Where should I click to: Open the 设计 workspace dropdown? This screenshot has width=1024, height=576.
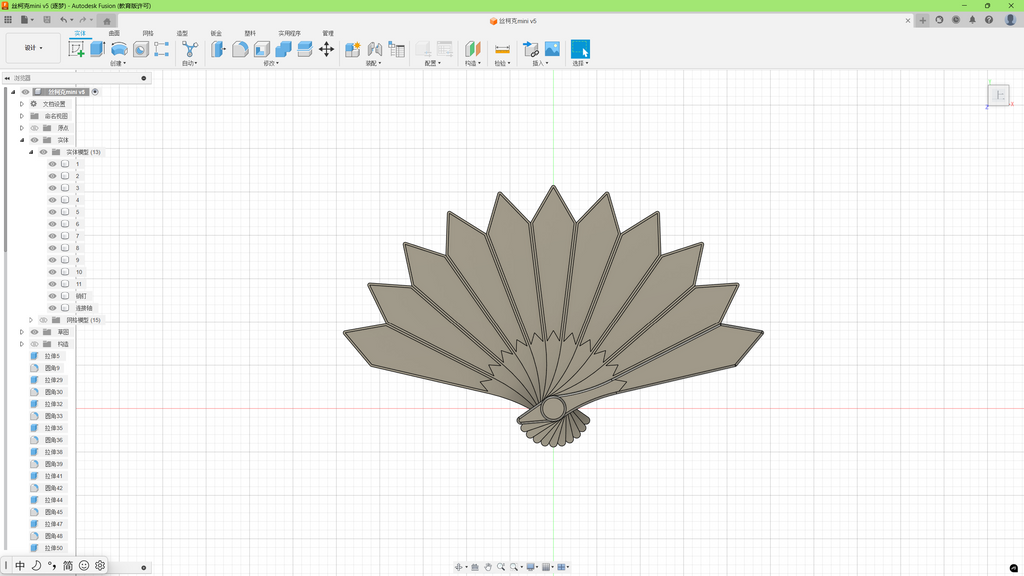click(33, 48)
